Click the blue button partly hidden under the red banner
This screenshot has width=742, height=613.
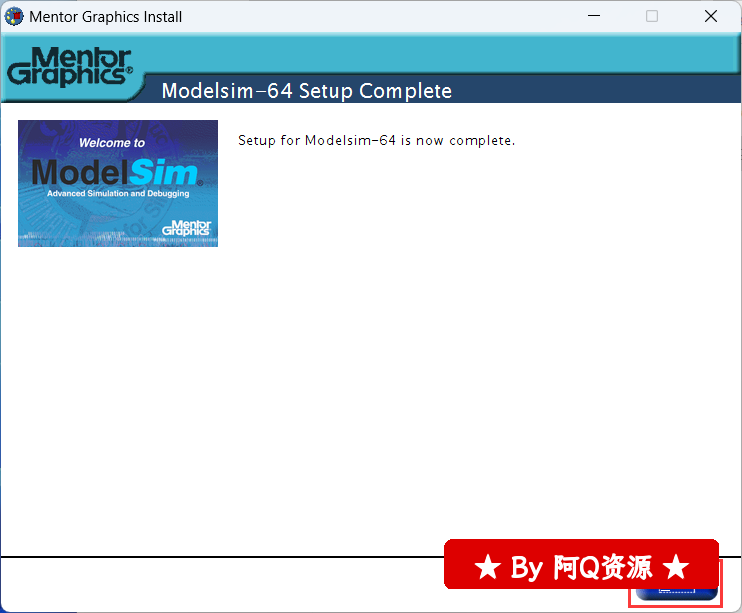(x=677, y=594)
